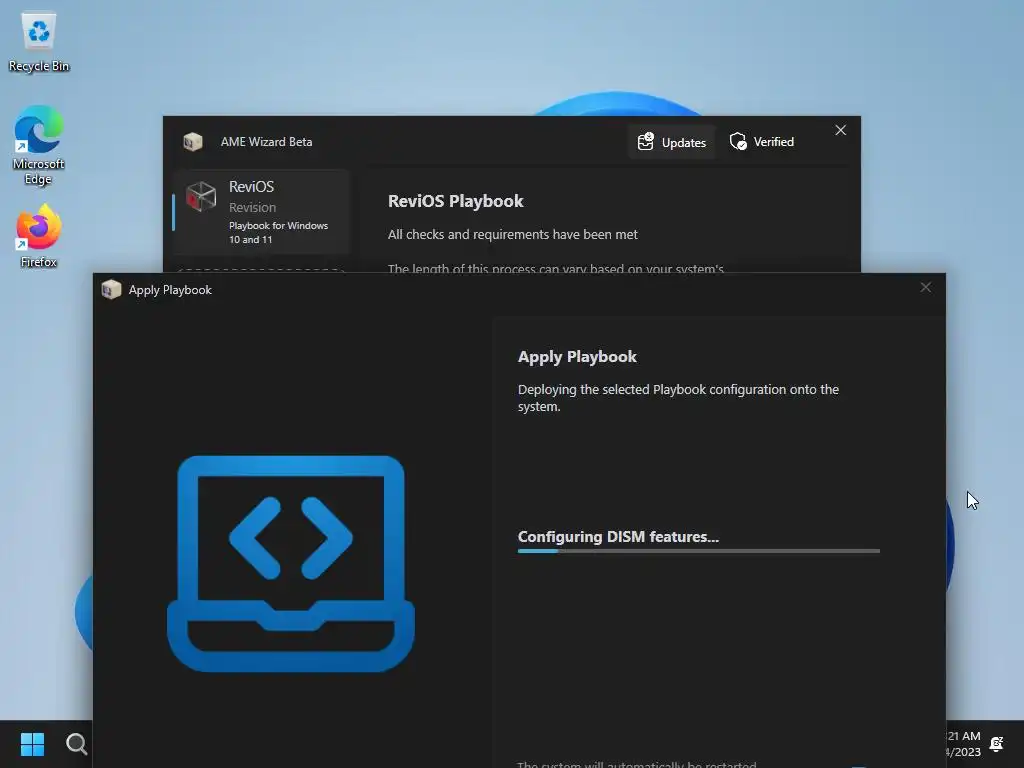The width and height of the screenshot is (1024, 768).
Task: Open the notification bell in system tray
Action: 997,744
